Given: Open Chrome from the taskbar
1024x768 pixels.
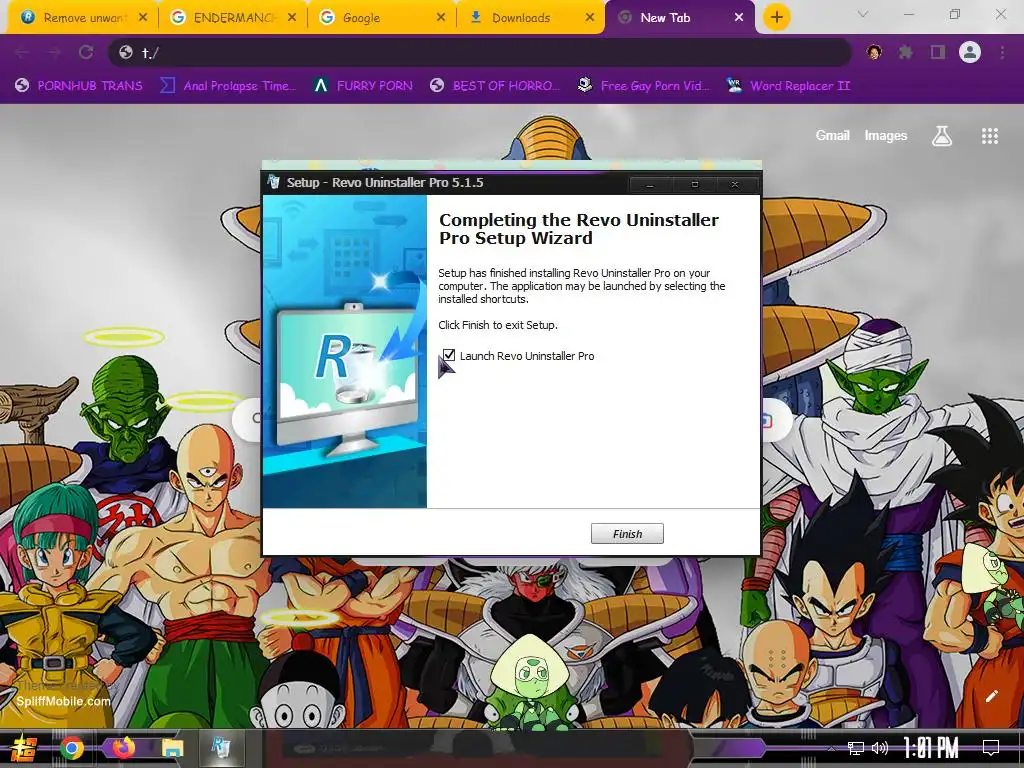Looking at the screenshot, I should [72, 748].
